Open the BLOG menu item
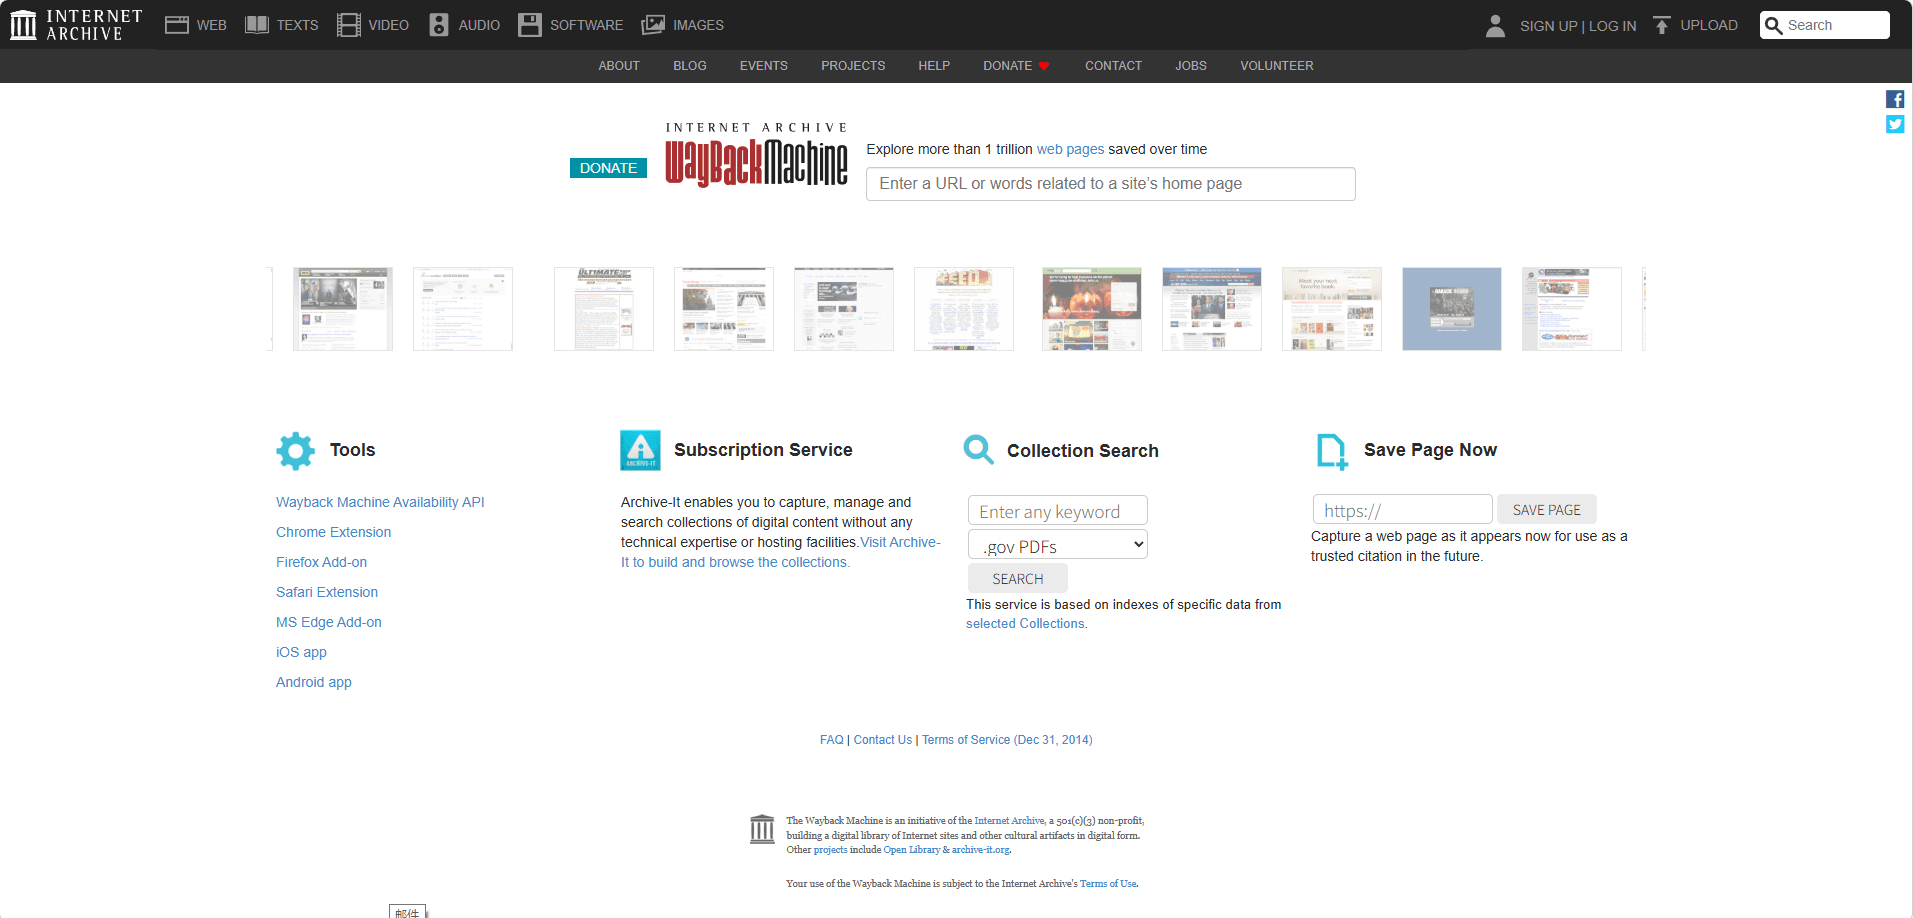 point(690,66)
